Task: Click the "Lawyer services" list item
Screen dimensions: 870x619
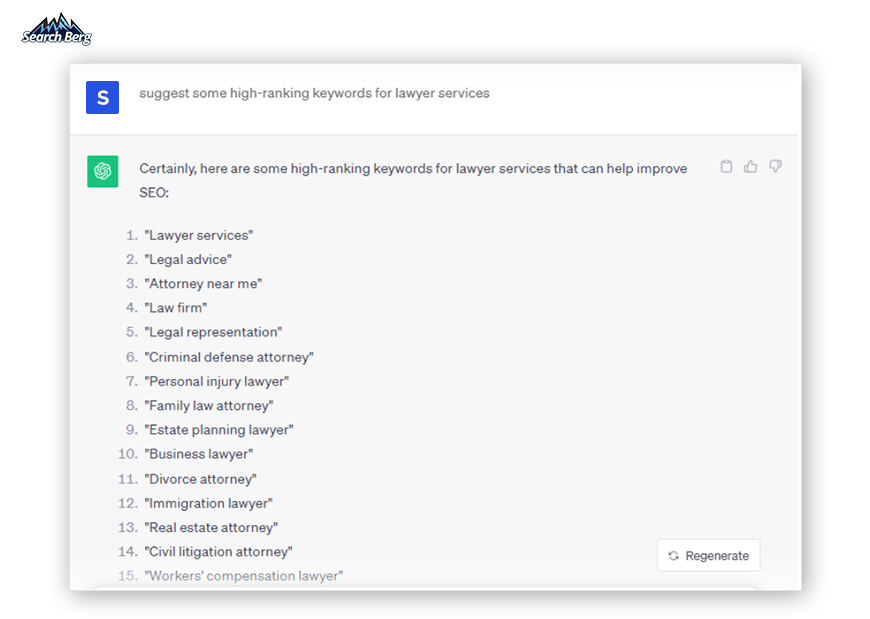Action: (x=199, y=235)
